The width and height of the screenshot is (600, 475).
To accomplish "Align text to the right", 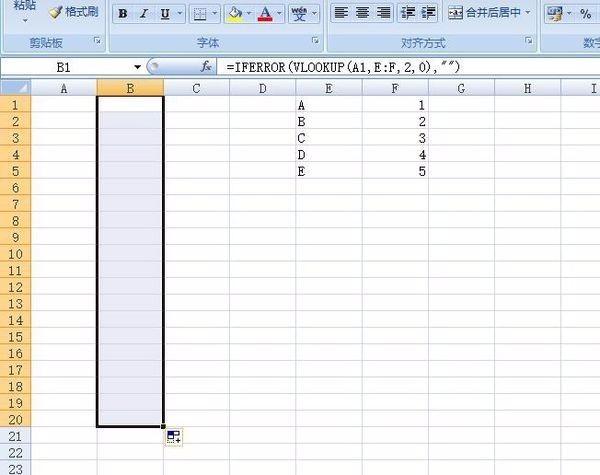I will coord(381,14).
